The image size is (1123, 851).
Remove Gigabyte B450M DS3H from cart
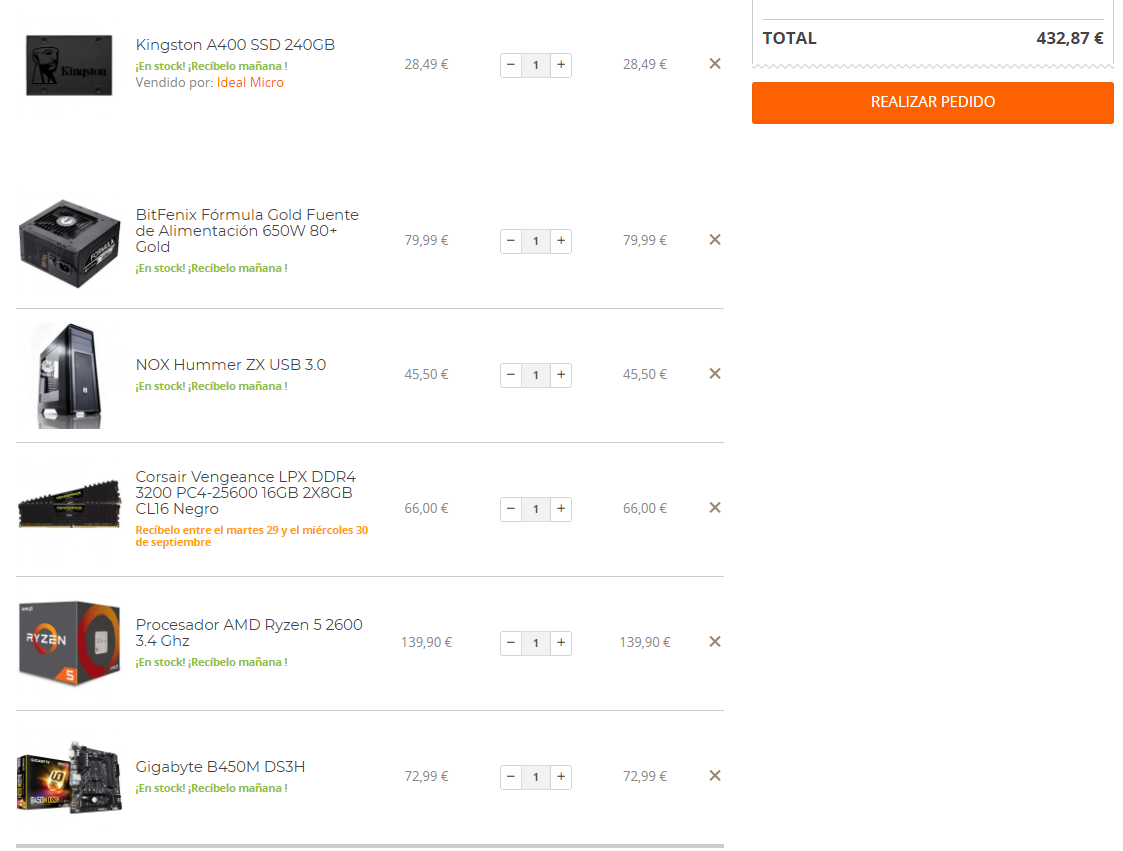coord(715,776)
